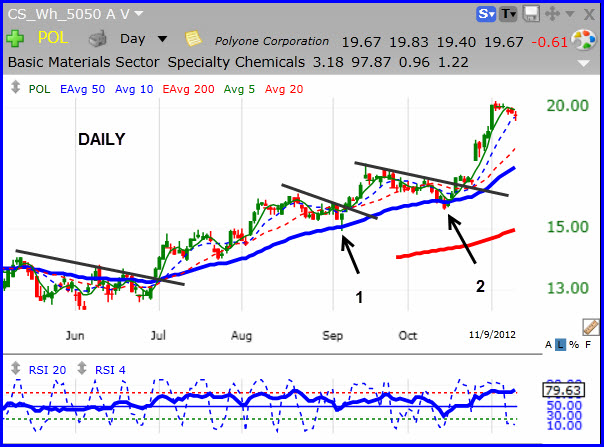Click the Avg 10 indicator label
This screenshot has height=447, width=604.
(134, 89)
